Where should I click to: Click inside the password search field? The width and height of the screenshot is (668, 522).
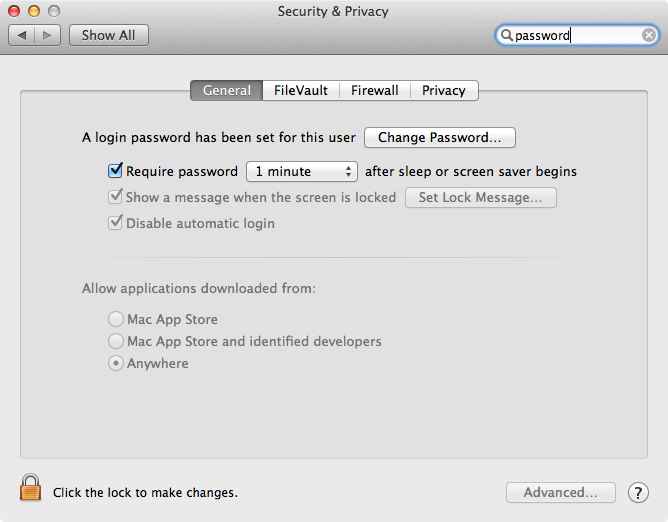[575, 35]
